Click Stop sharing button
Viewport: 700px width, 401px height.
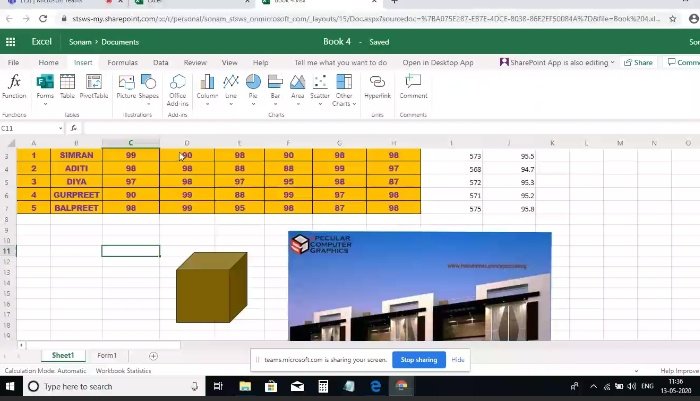click(x=419, y=359)
